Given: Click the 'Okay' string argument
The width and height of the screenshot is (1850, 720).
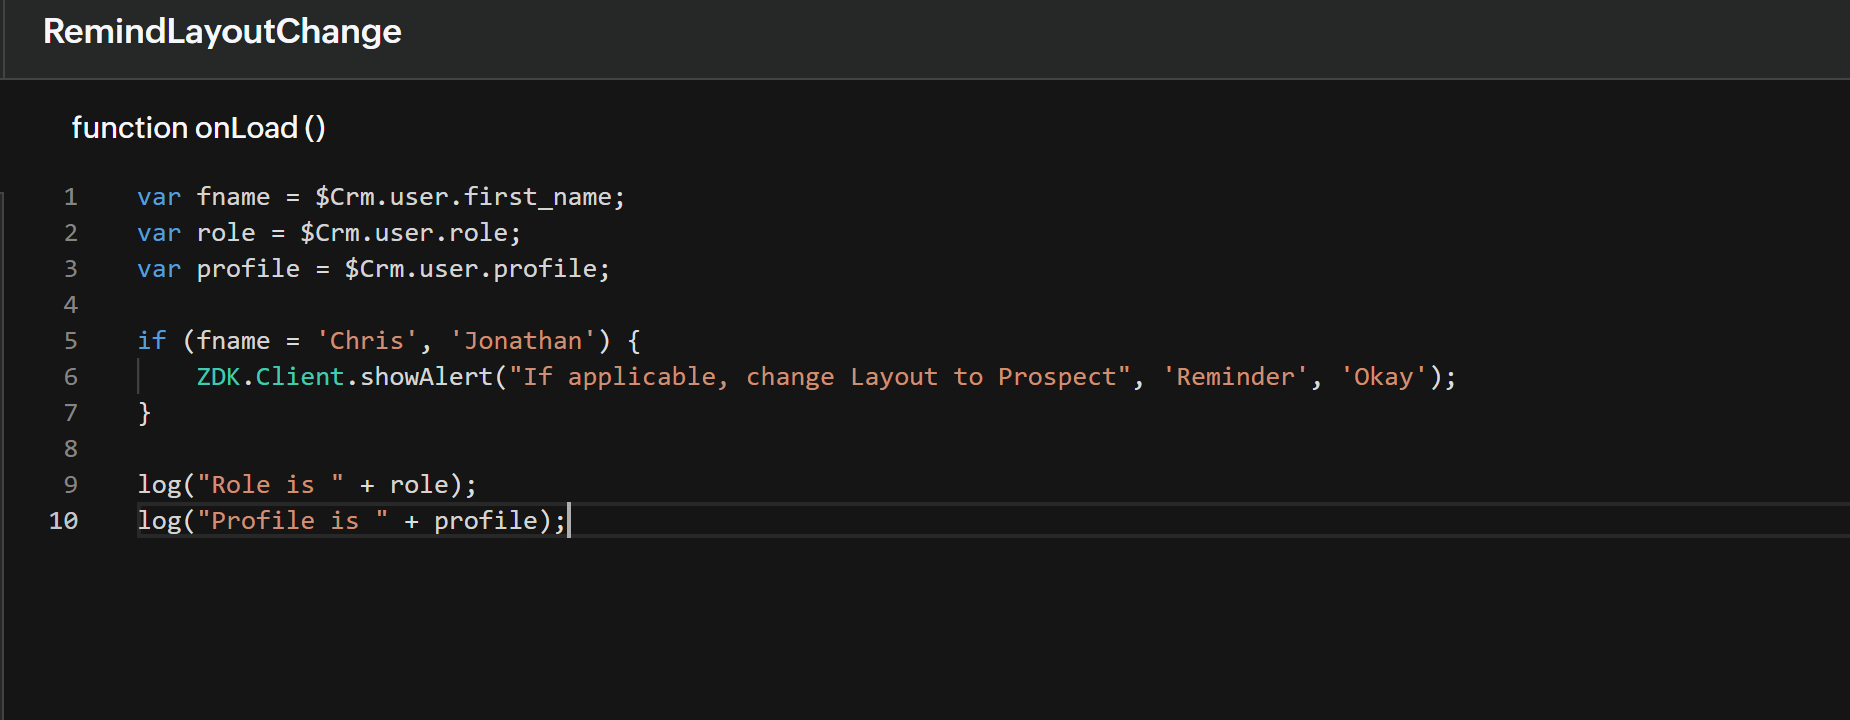Looking at the screenshot, I should click(1383, 377).
